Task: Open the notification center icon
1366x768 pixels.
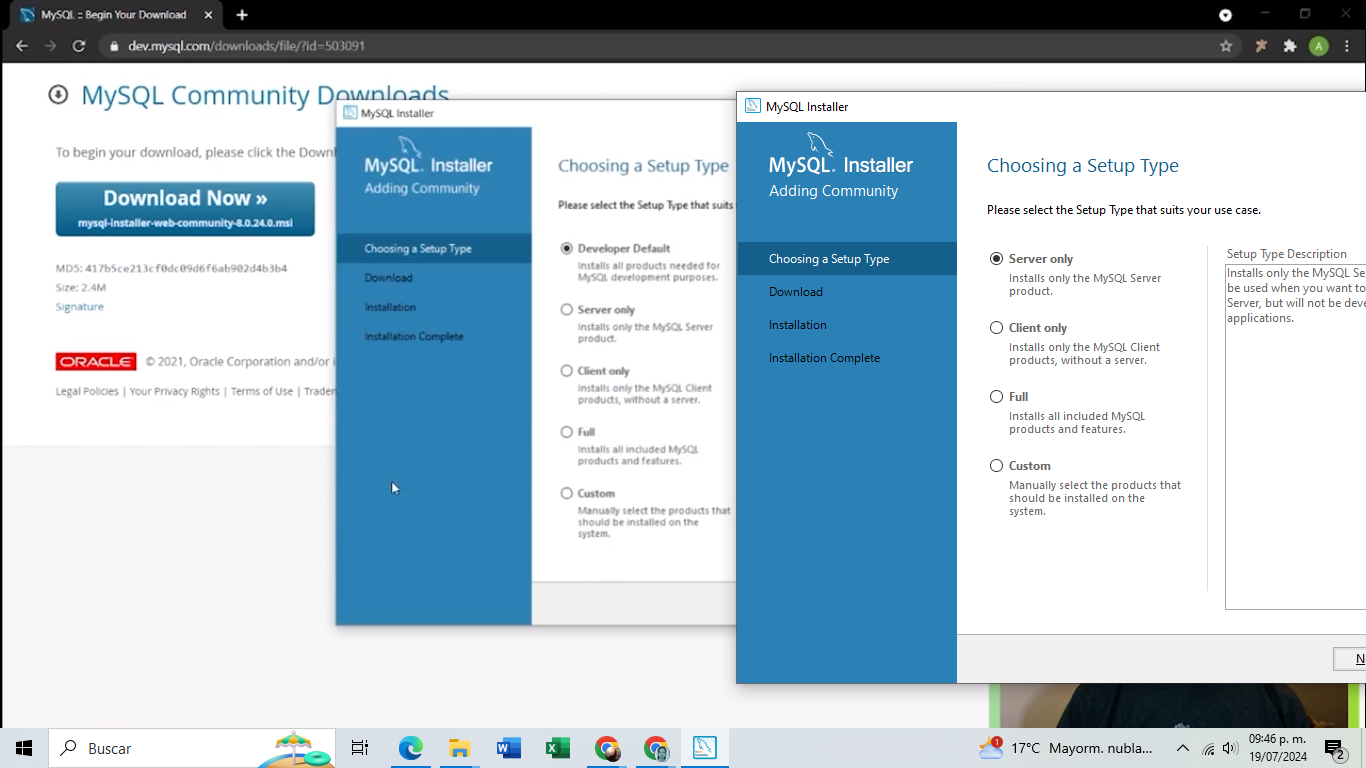Action: 1335,749
